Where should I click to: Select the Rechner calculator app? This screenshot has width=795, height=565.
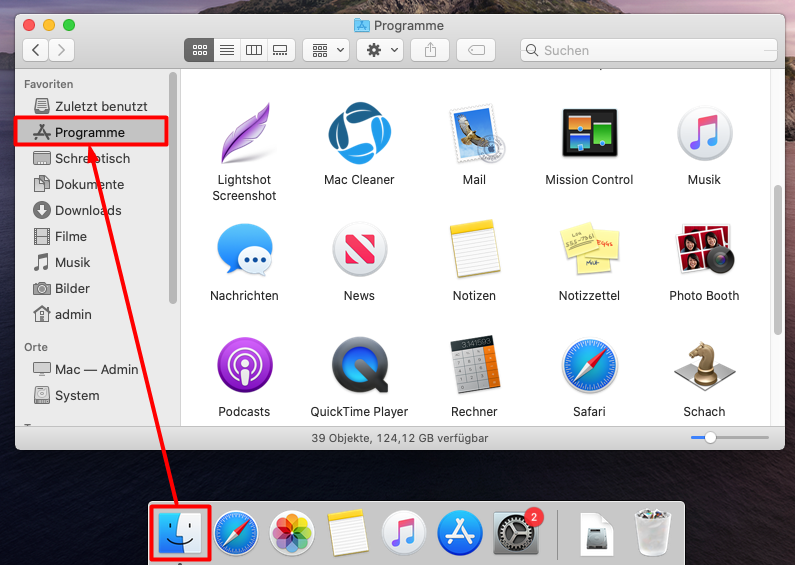(475, 364)
